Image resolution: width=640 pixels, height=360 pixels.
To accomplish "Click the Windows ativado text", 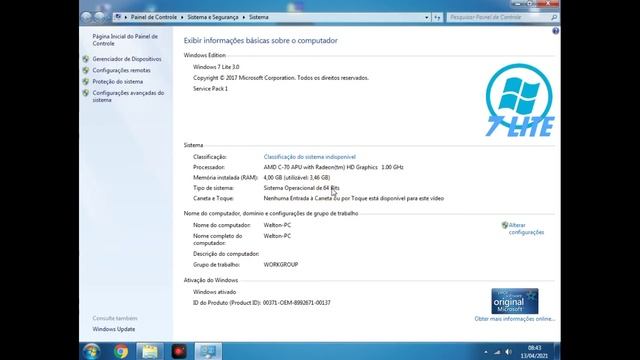I will (x=214, y=292).
